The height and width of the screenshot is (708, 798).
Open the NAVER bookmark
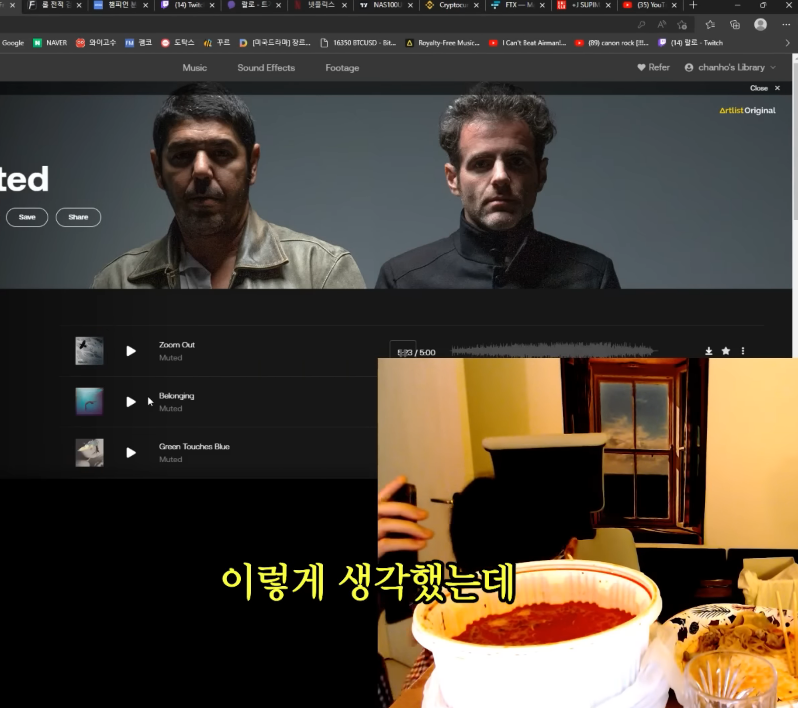[x=50, y=43]
